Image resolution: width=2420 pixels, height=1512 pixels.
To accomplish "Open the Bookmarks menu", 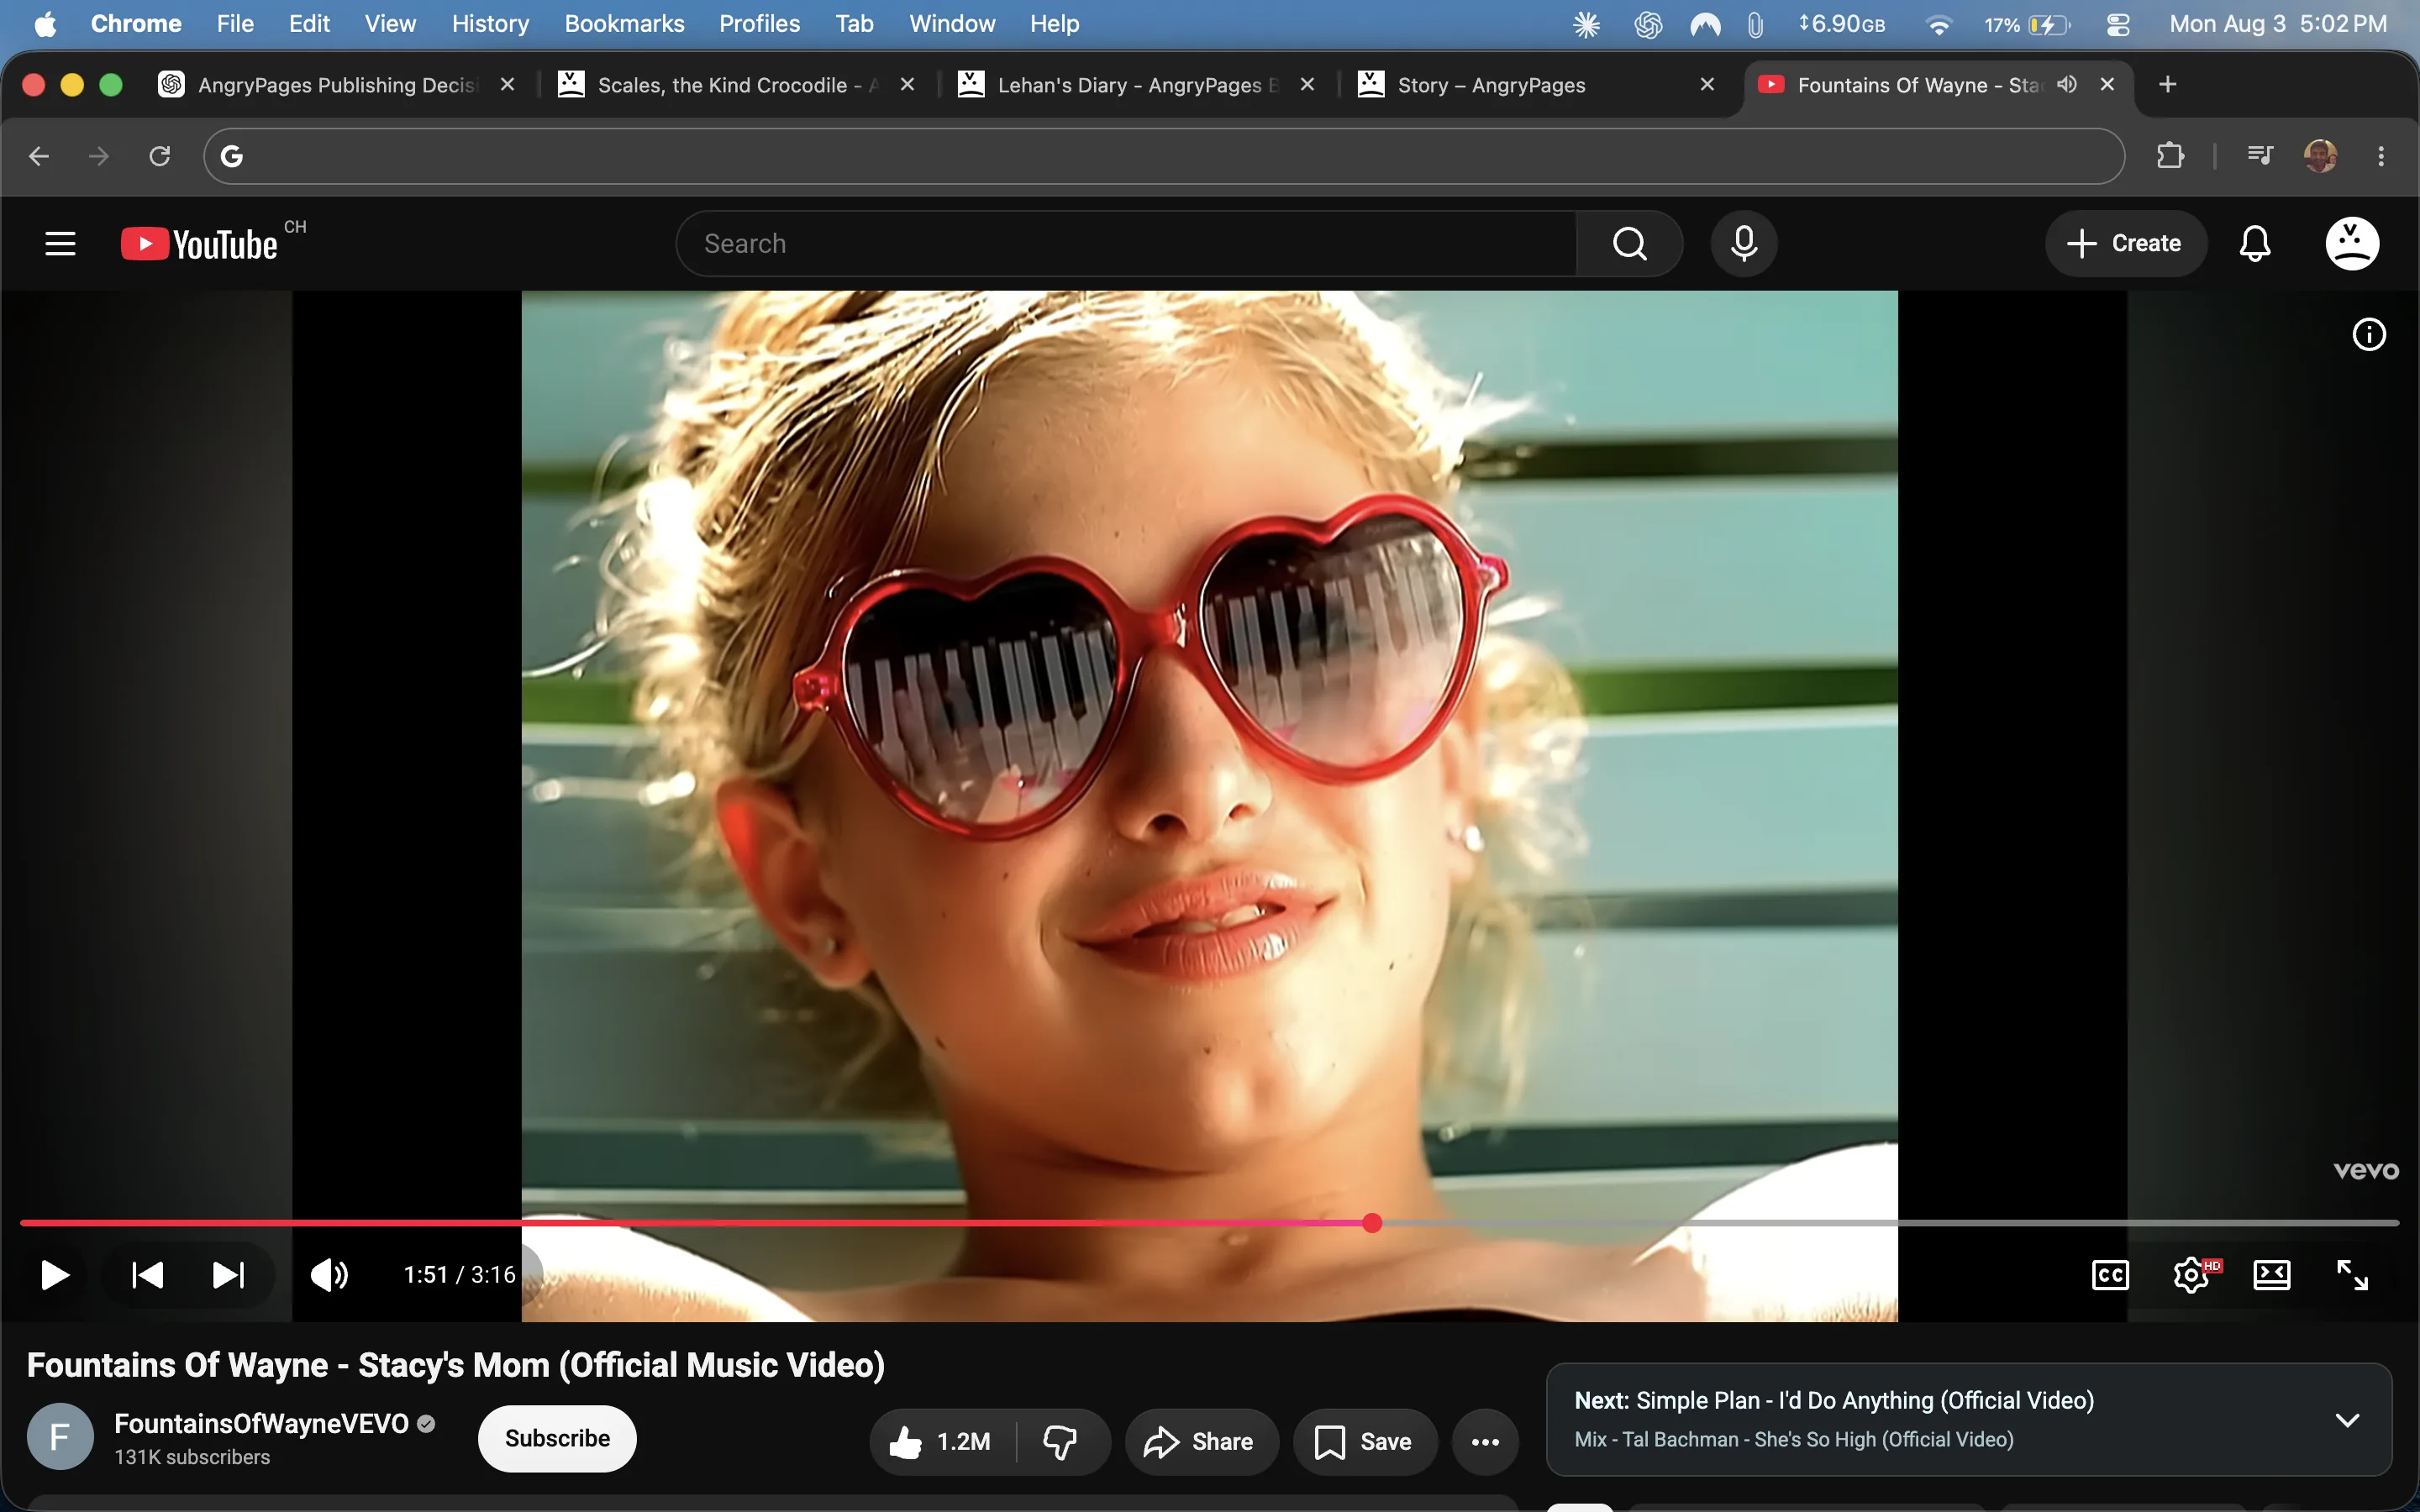I will point(624,24).
